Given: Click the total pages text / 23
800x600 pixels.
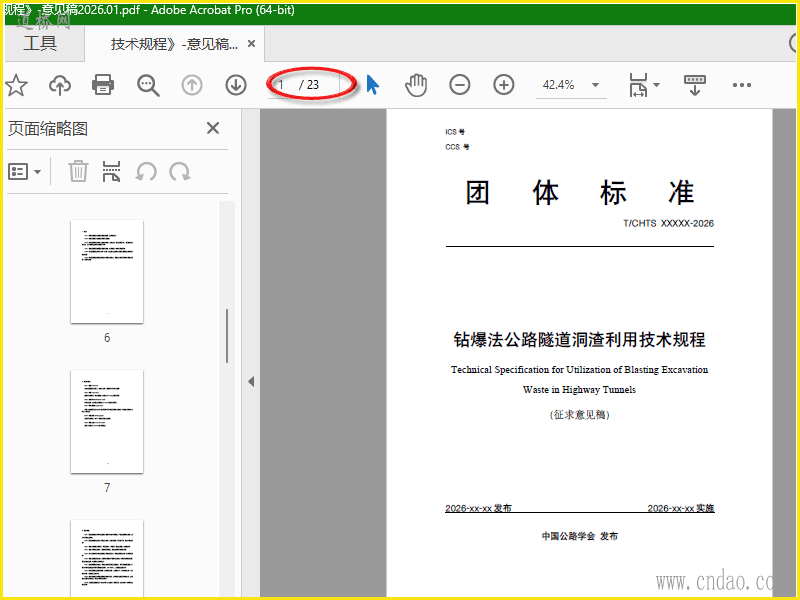Looking at the screenshot, I should [309, 85].
